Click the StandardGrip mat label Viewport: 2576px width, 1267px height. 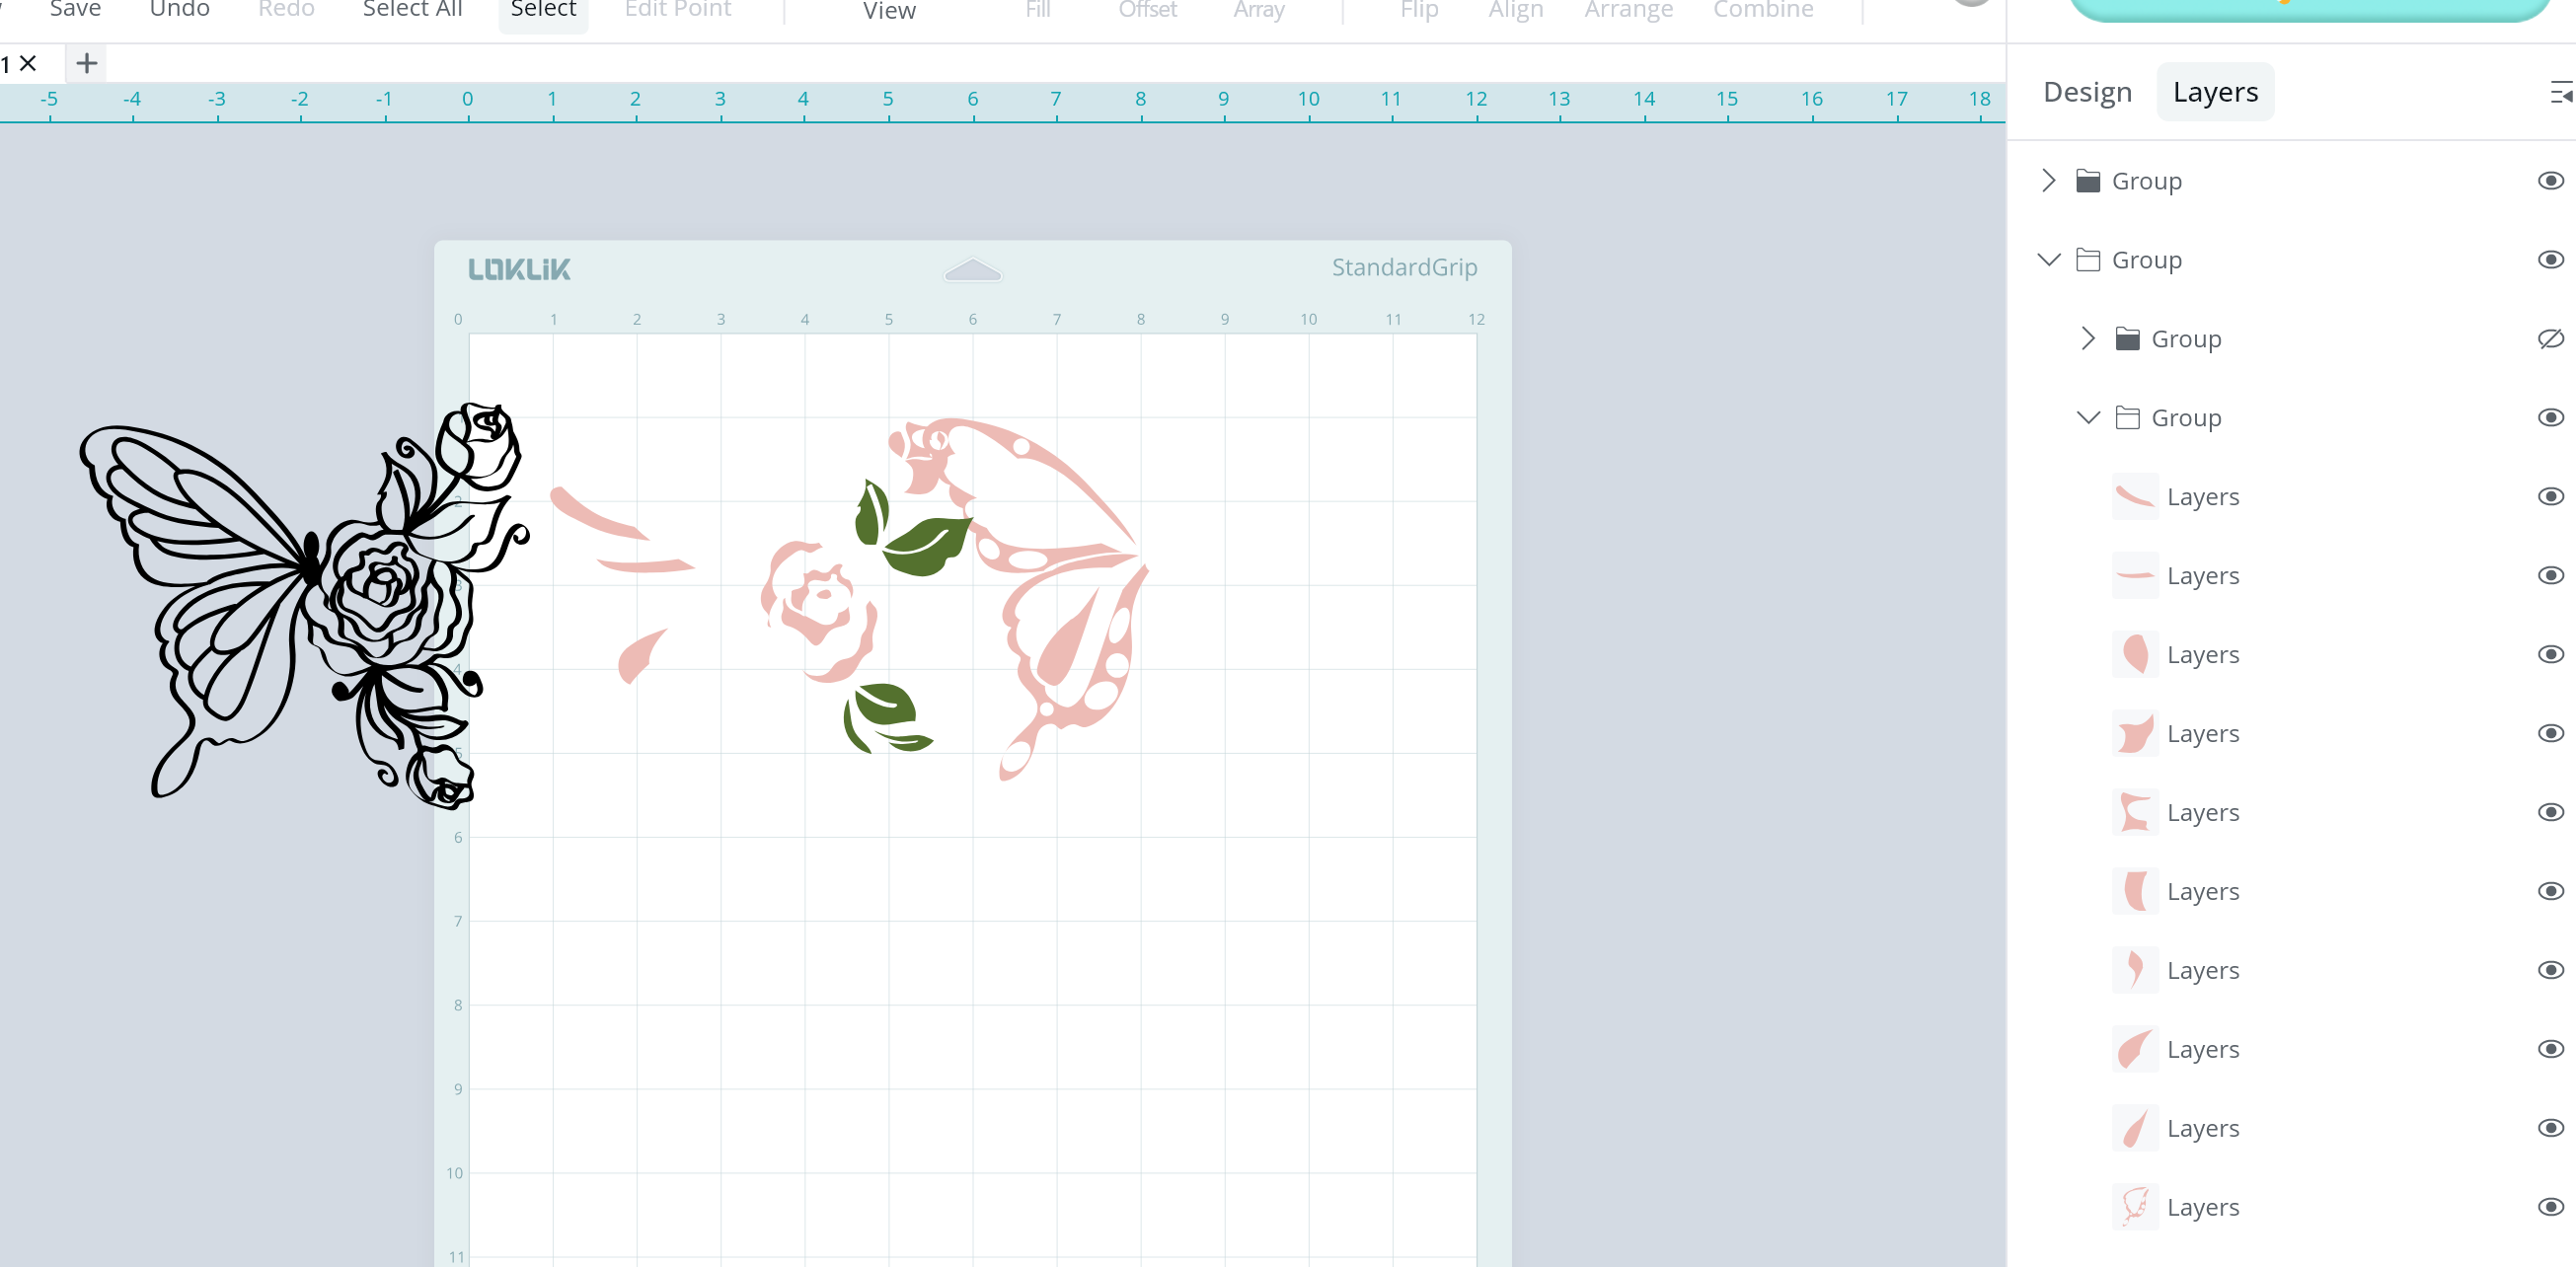[x=1404, y=268]
